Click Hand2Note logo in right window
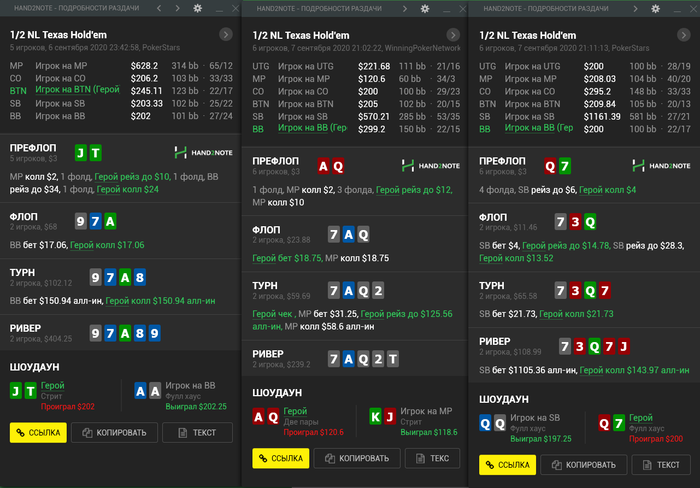700x488 pixels. tap(662, 166)
